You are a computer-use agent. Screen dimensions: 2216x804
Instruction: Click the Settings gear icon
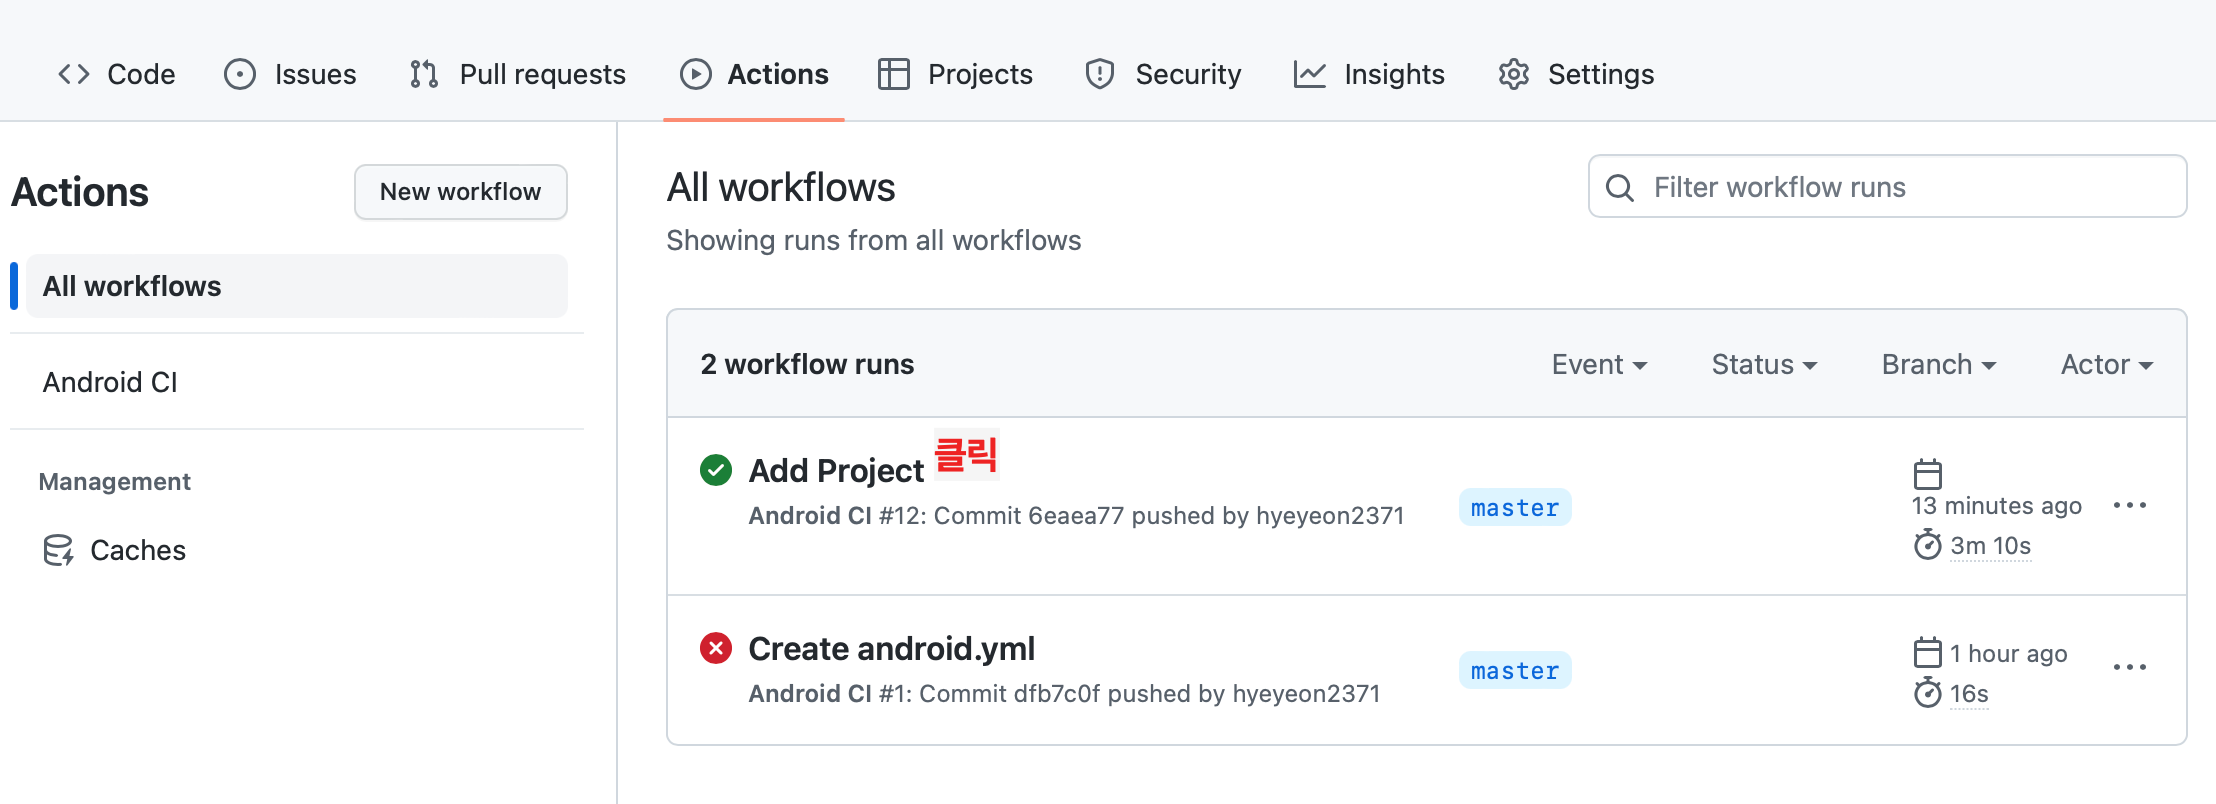(x=1514, y=74)
